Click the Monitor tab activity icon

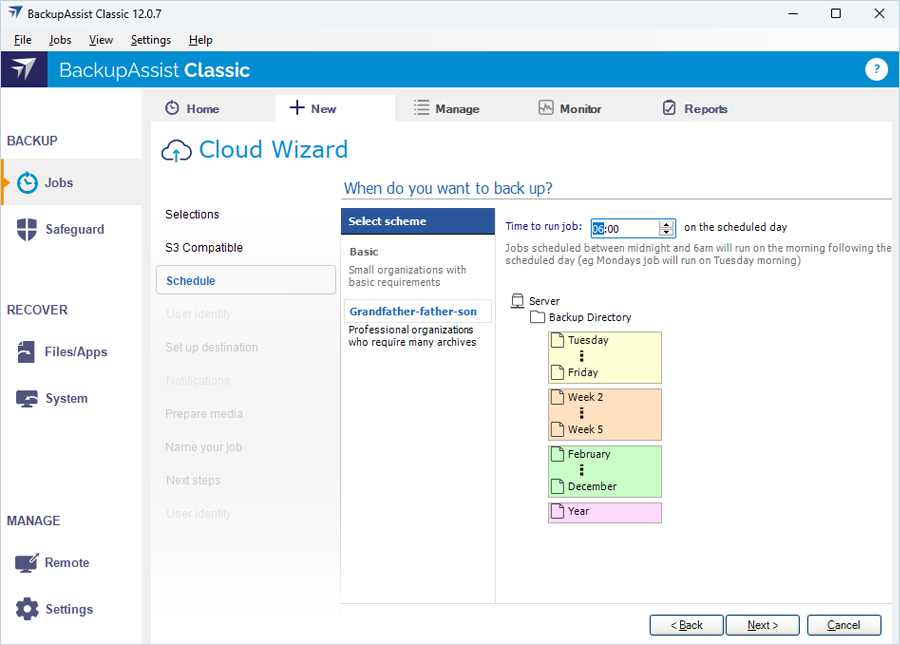[546, 107]
